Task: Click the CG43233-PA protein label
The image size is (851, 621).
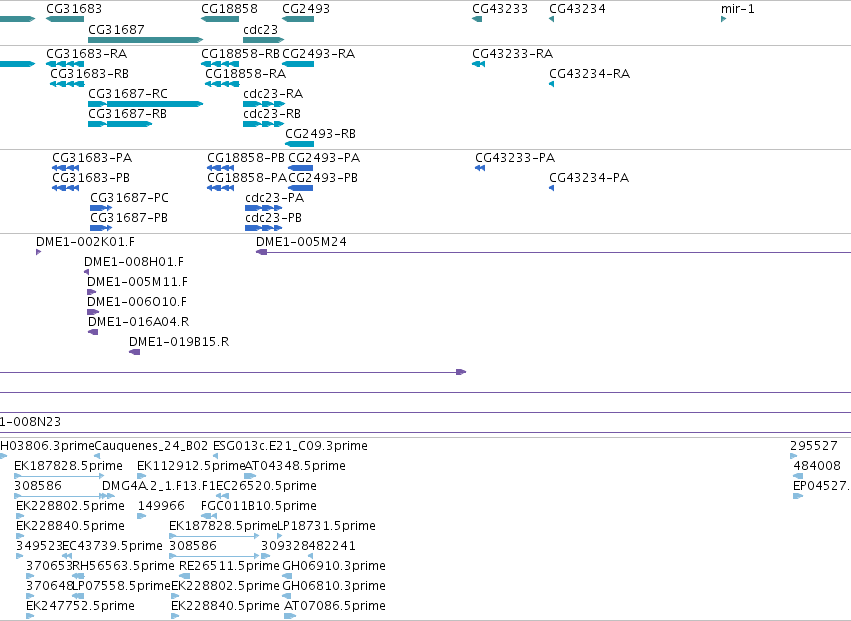Action: pyautogui.click(x=515, y=158)
